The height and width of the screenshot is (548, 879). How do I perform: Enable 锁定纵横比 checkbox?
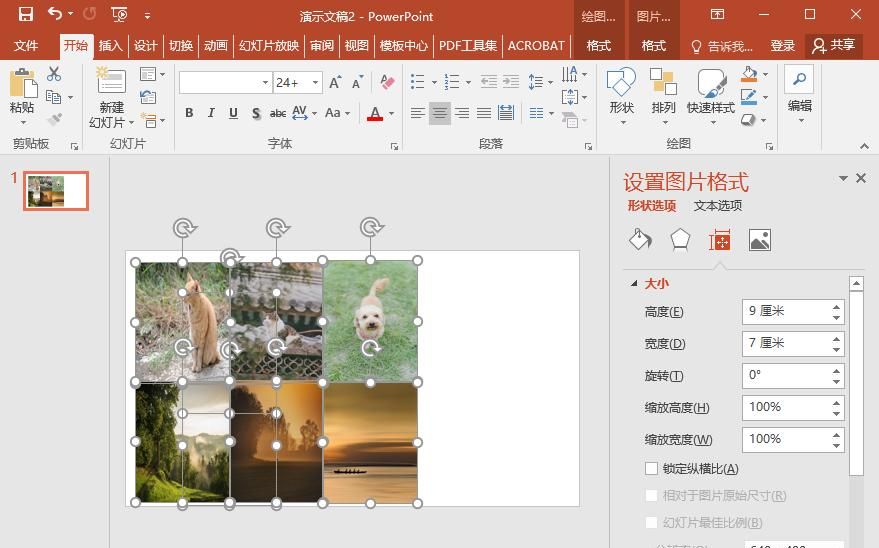652,469
